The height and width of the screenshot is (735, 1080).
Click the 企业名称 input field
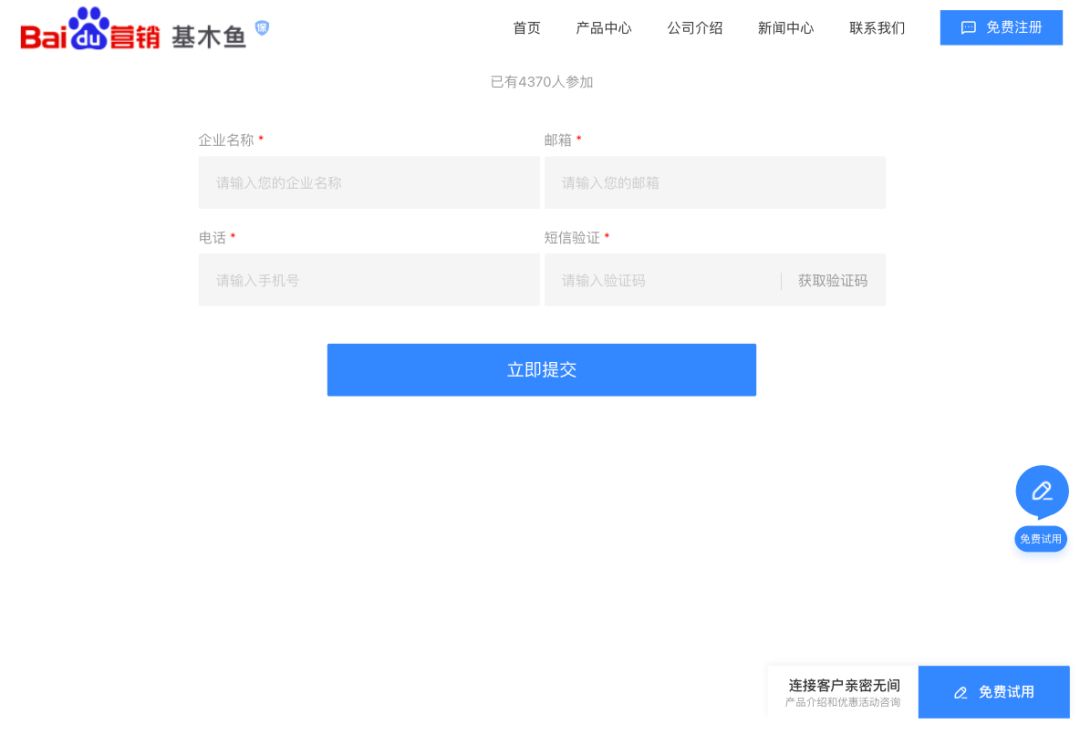pyautogui.click(x=368, y=182)
